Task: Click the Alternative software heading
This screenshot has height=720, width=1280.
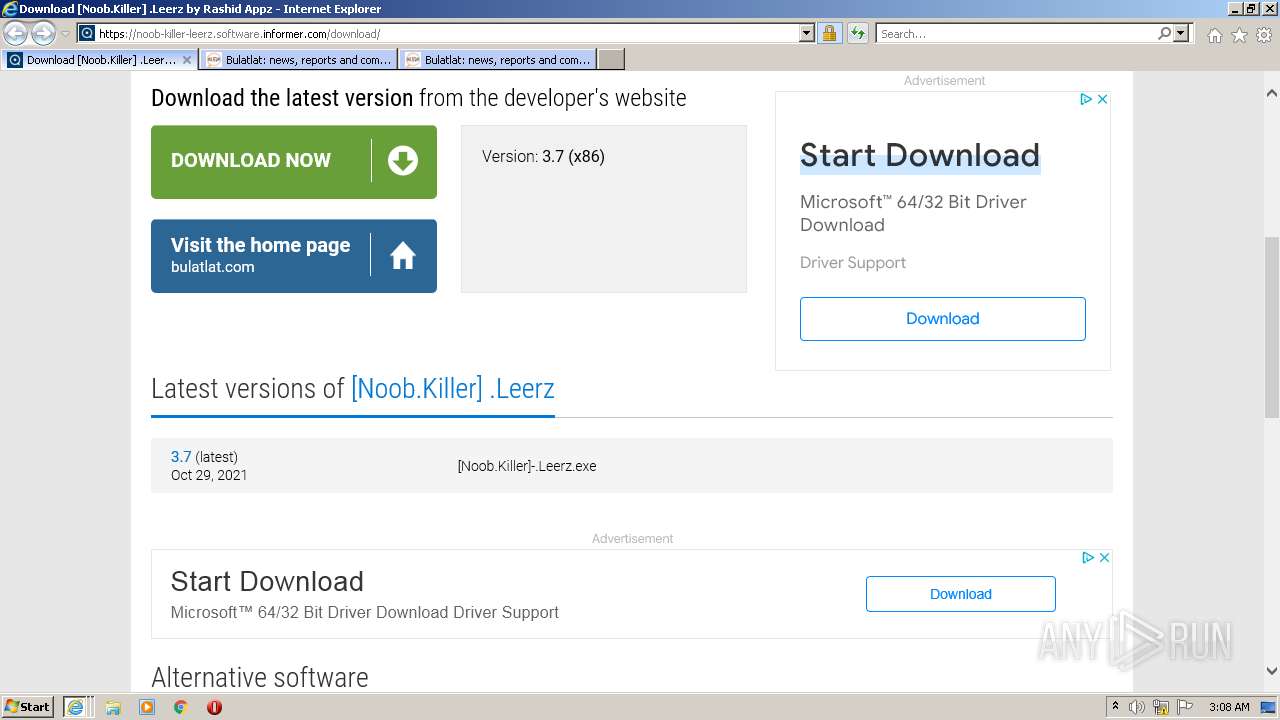Action: (x=260, y=677)
